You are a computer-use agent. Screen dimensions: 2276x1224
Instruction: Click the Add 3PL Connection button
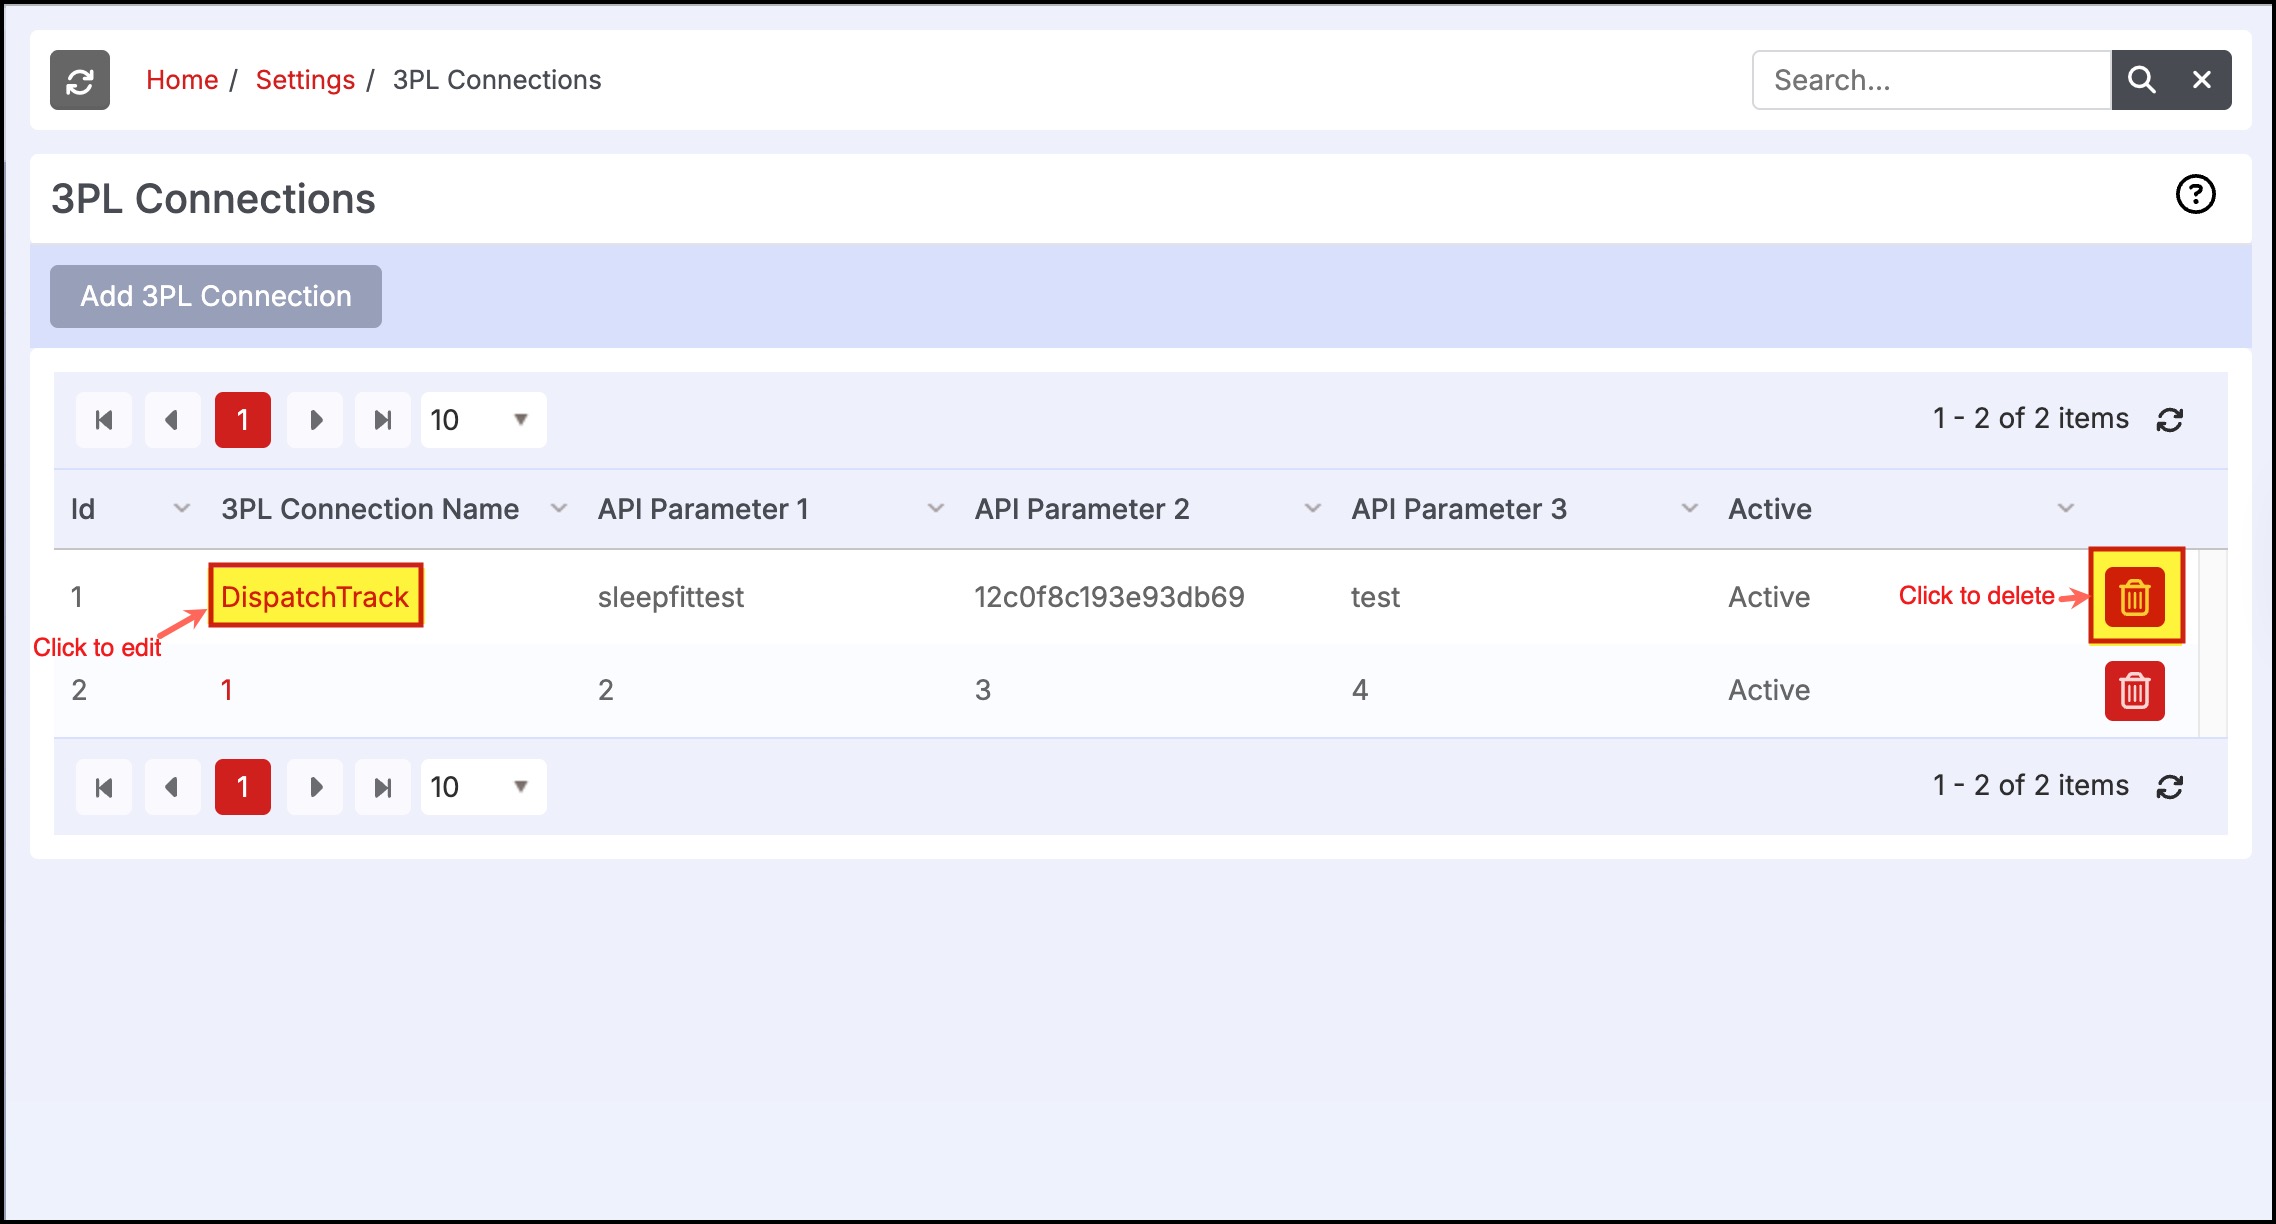click(216, 296)
